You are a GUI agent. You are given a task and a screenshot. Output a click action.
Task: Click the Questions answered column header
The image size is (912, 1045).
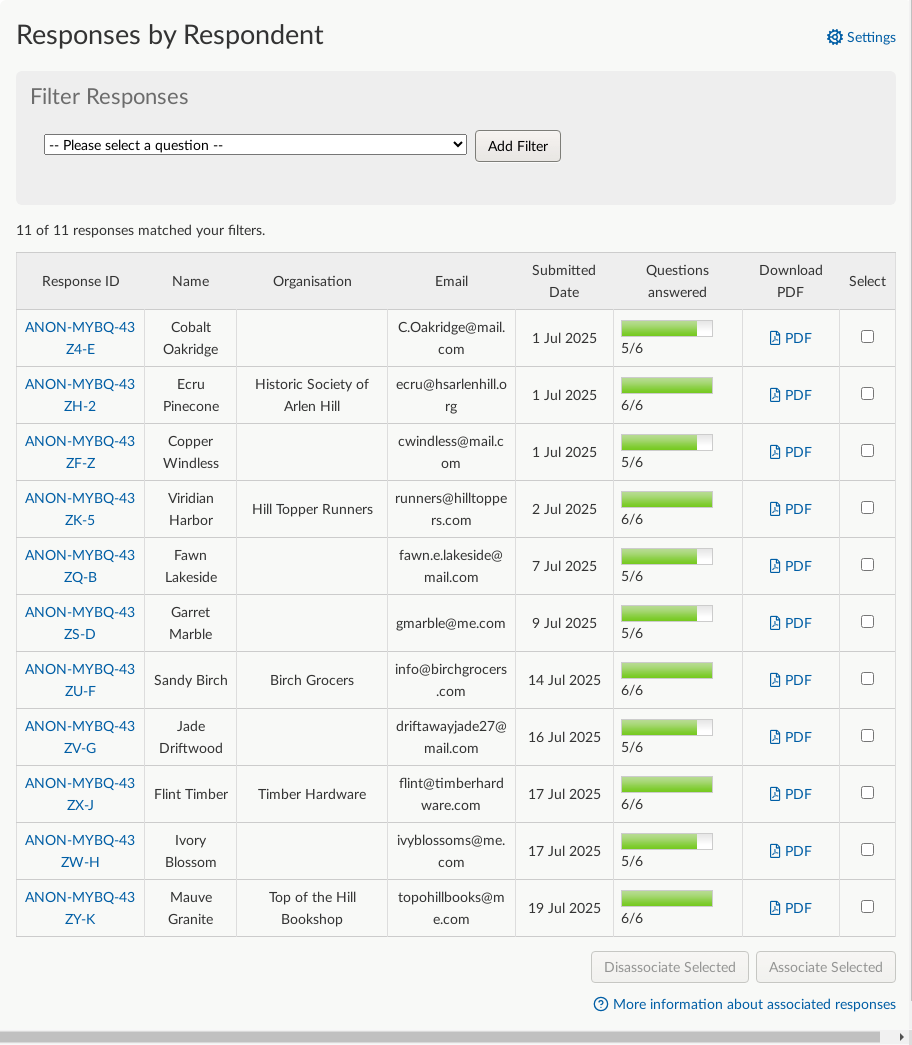click(x=677, y=281)
